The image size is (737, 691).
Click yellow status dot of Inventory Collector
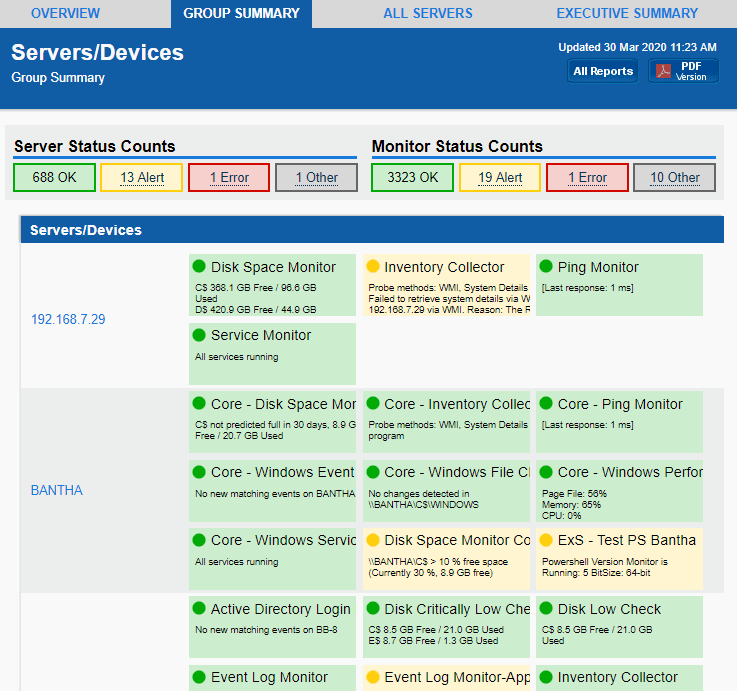click(373, 267)
